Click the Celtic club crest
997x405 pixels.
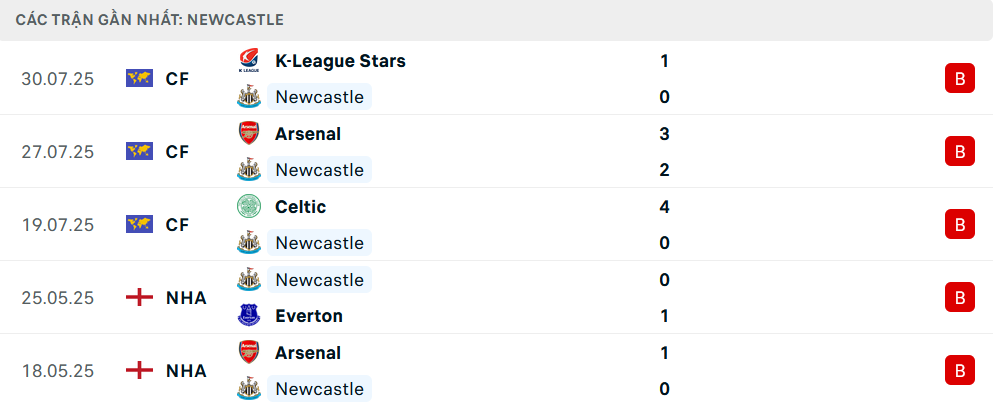coord(249,207)
